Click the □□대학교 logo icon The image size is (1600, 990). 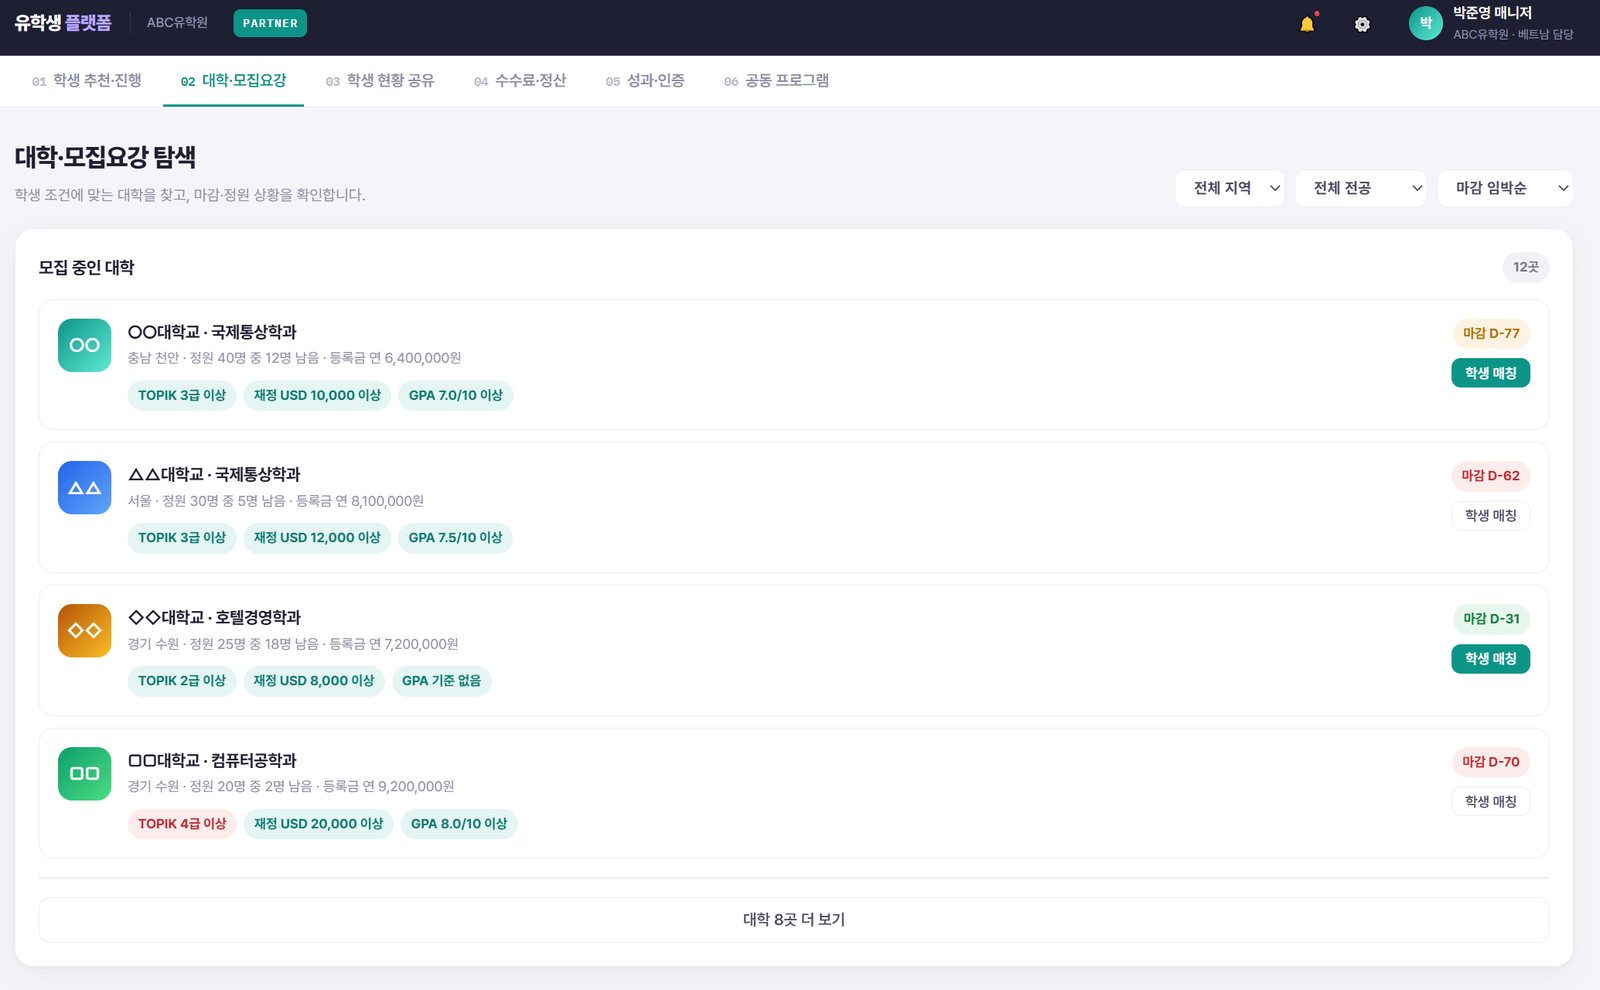tap(84, 773)
